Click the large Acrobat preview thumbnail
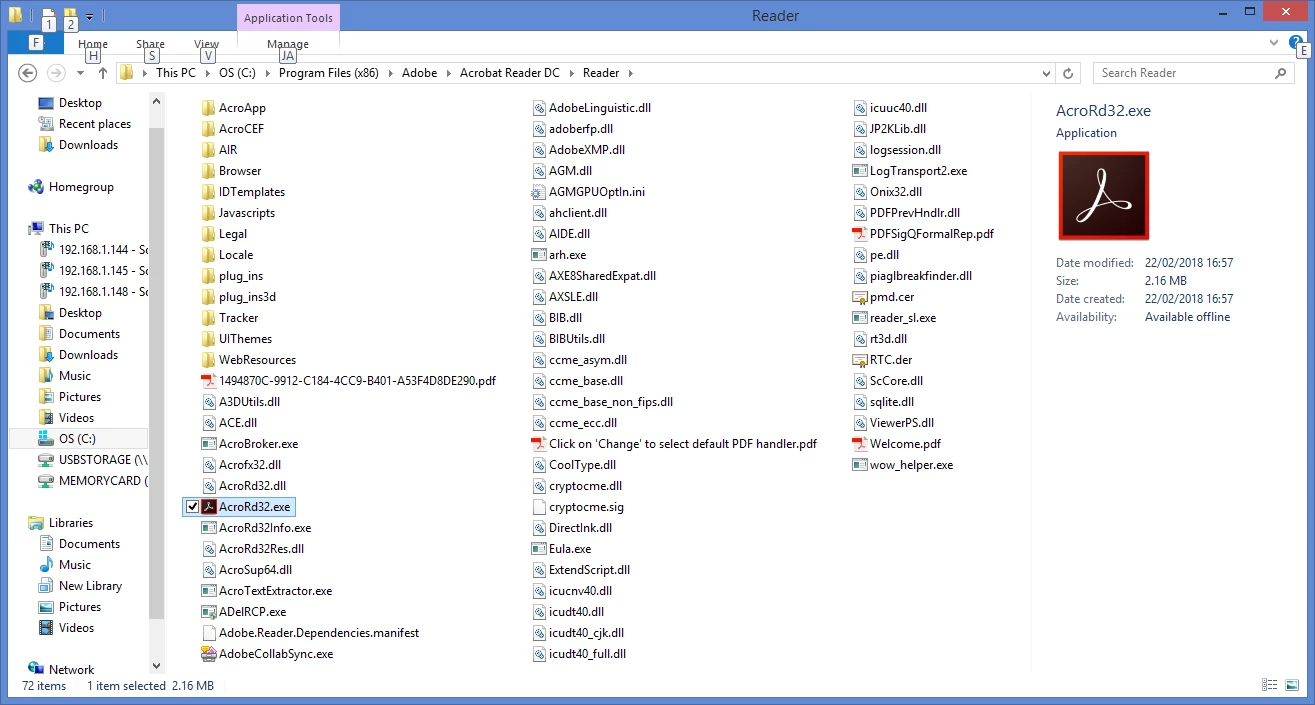This screenshot has width=1315, height=705. point(1103,196)
